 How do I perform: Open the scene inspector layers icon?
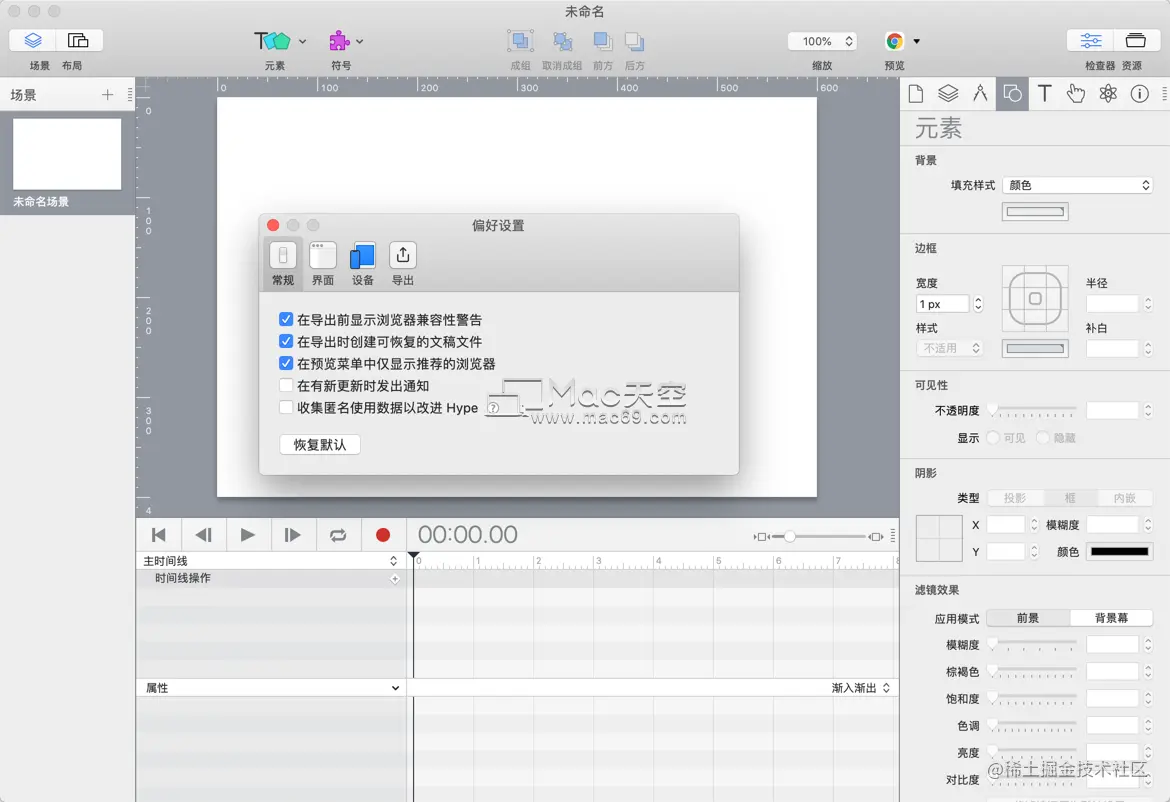[x=948, y=93]
